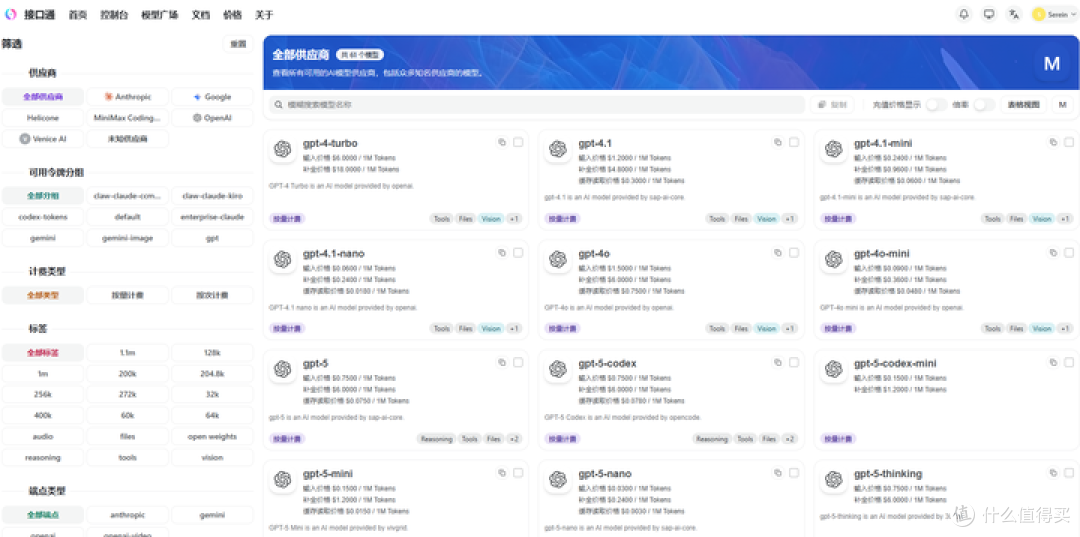Tick the gpt-5 card checkbox
The height and width of the screenshot is (537, 1080).
518,362
